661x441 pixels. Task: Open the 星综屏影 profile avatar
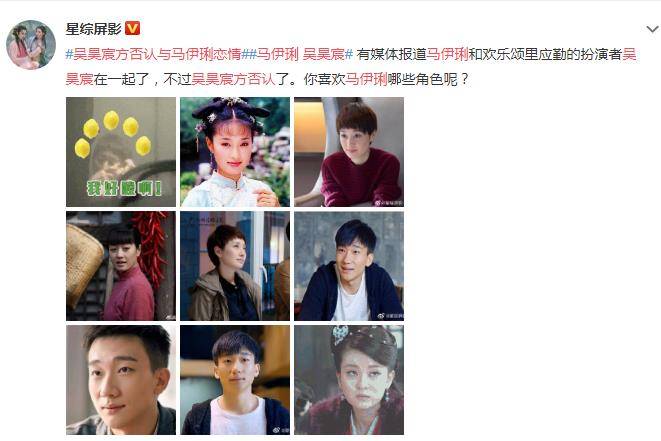31,45
